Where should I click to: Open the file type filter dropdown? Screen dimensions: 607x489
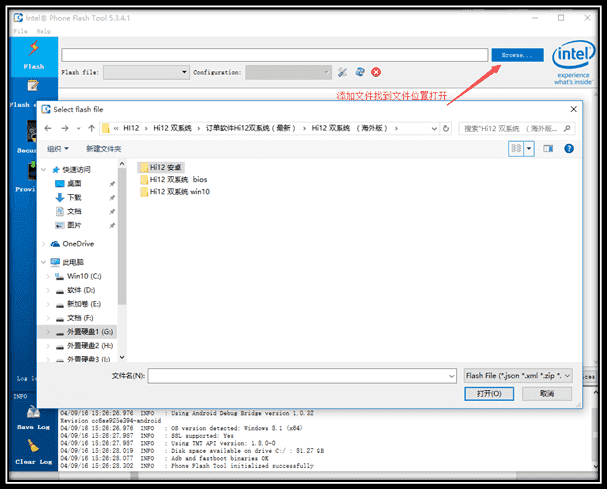pyautogui.click(x=518, y=376)
